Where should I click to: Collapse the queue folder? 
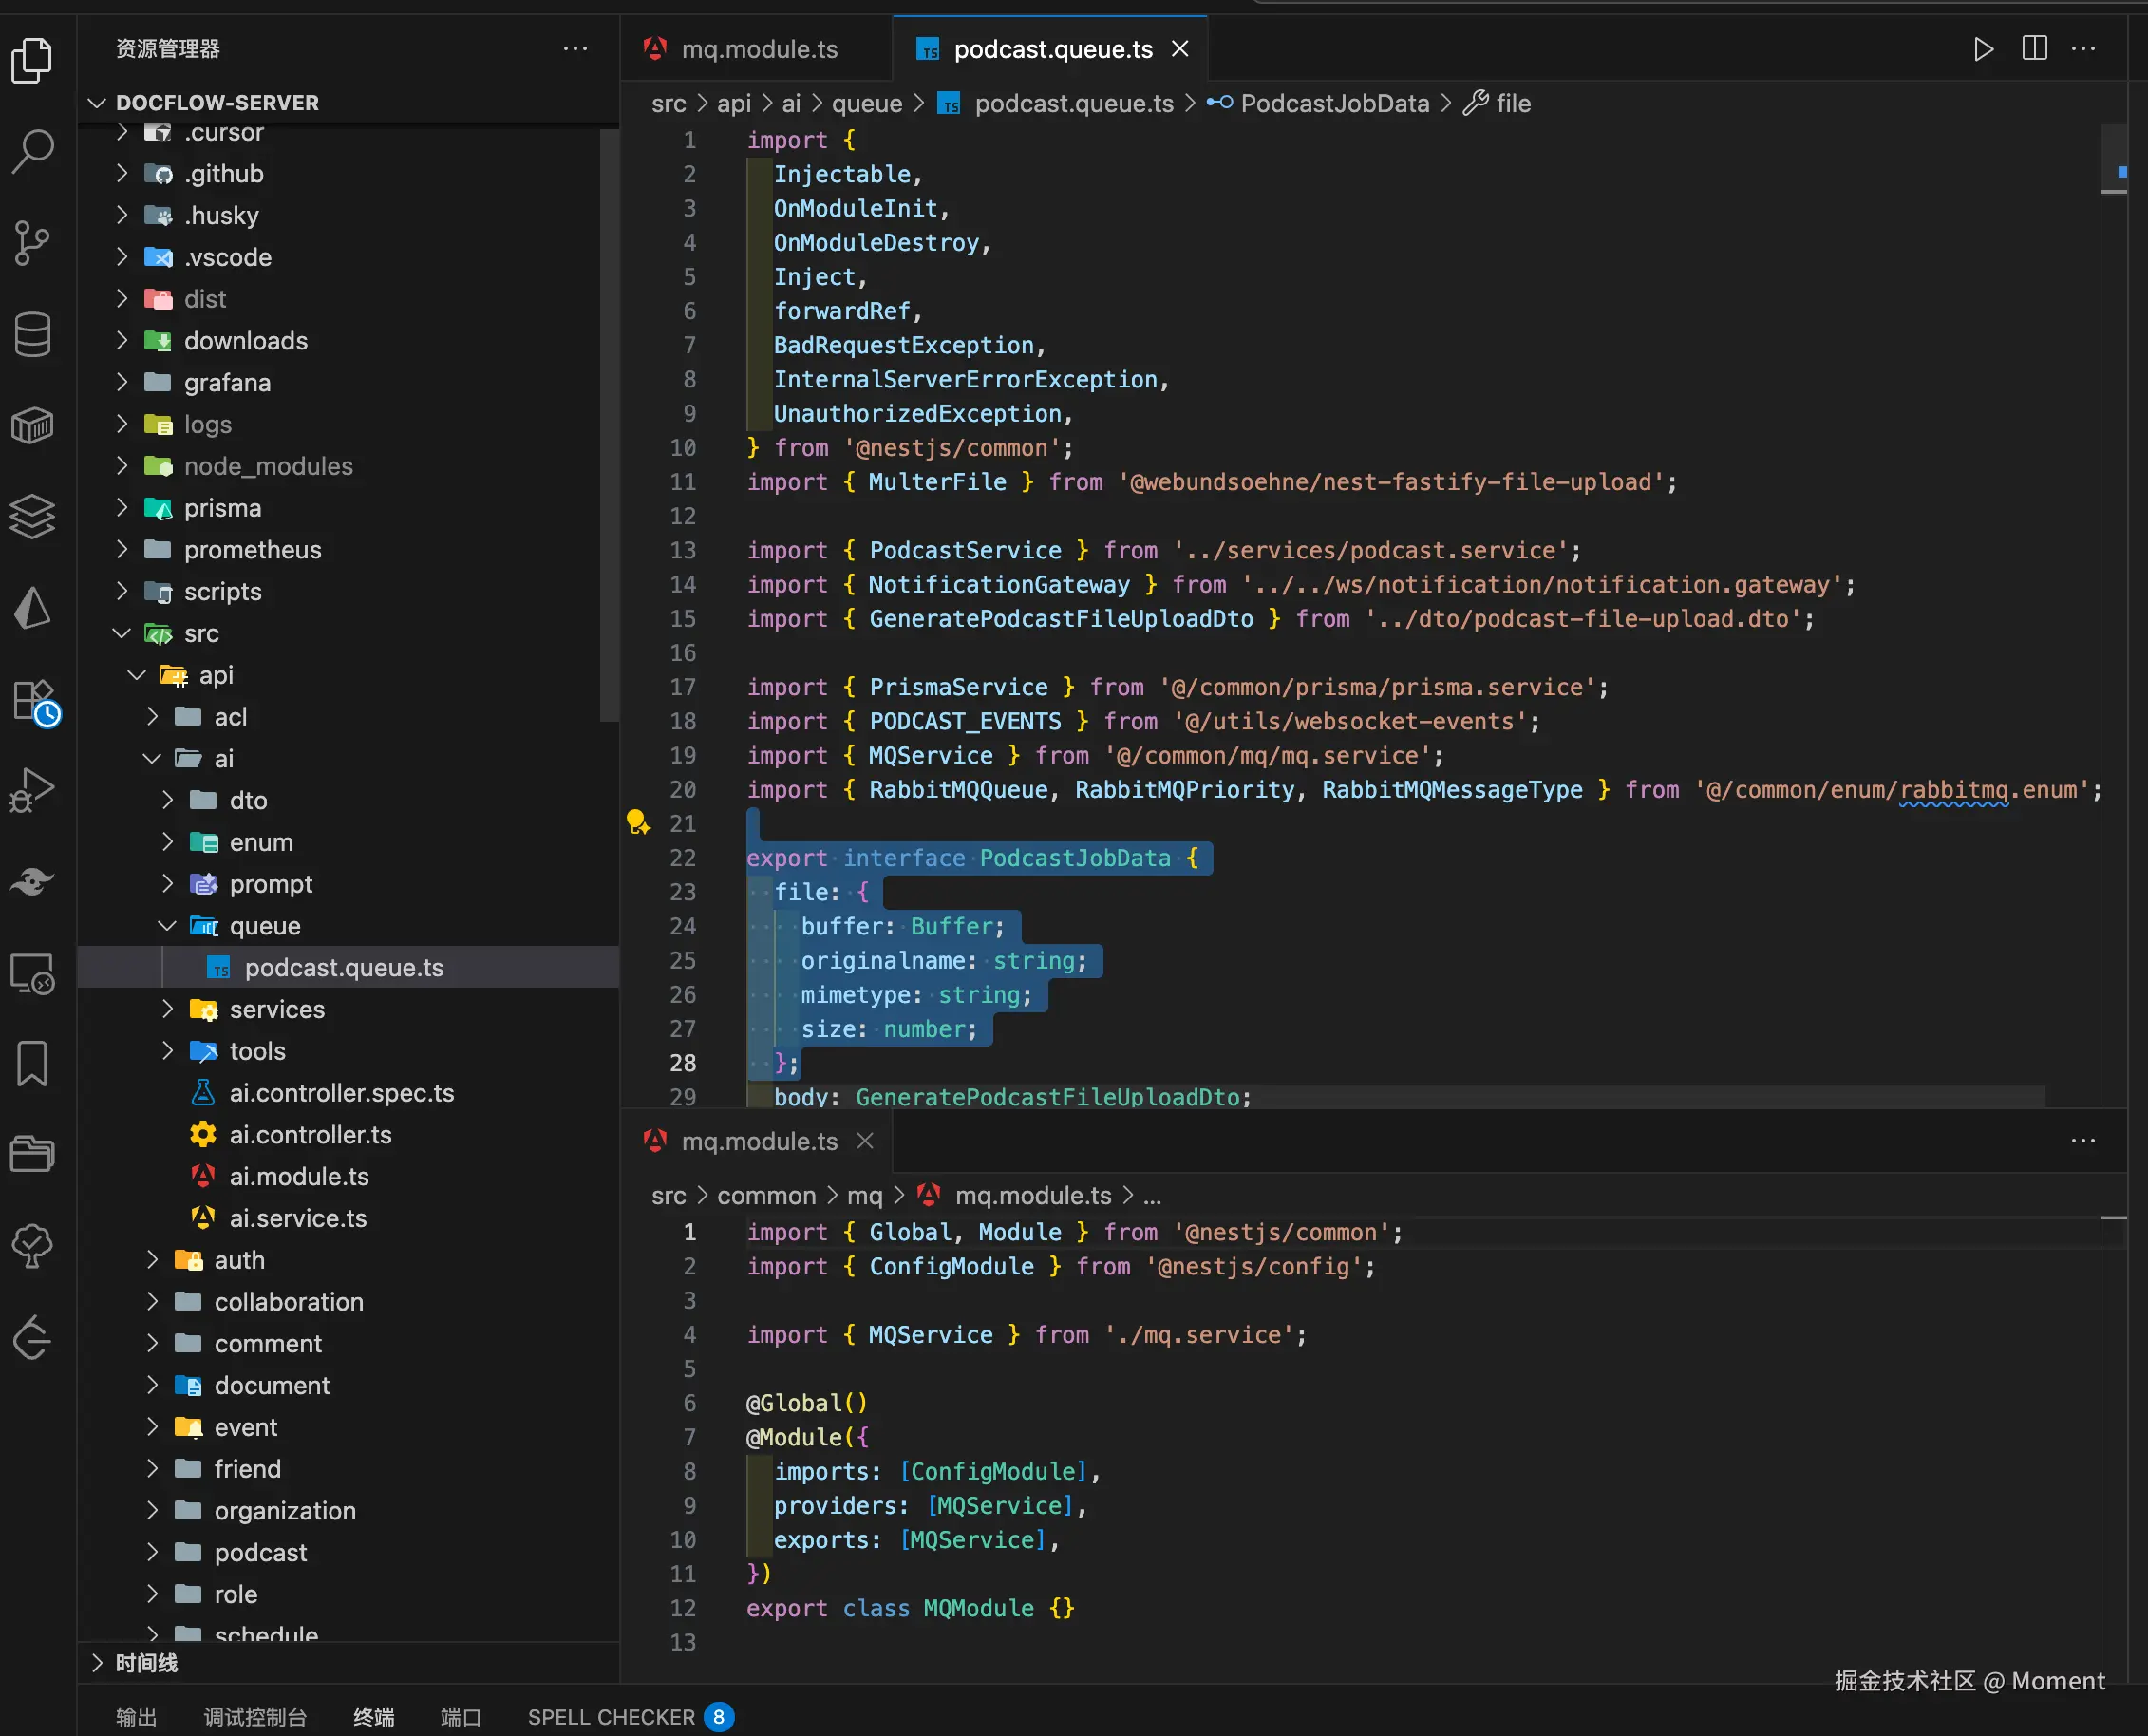click(264, 926)
